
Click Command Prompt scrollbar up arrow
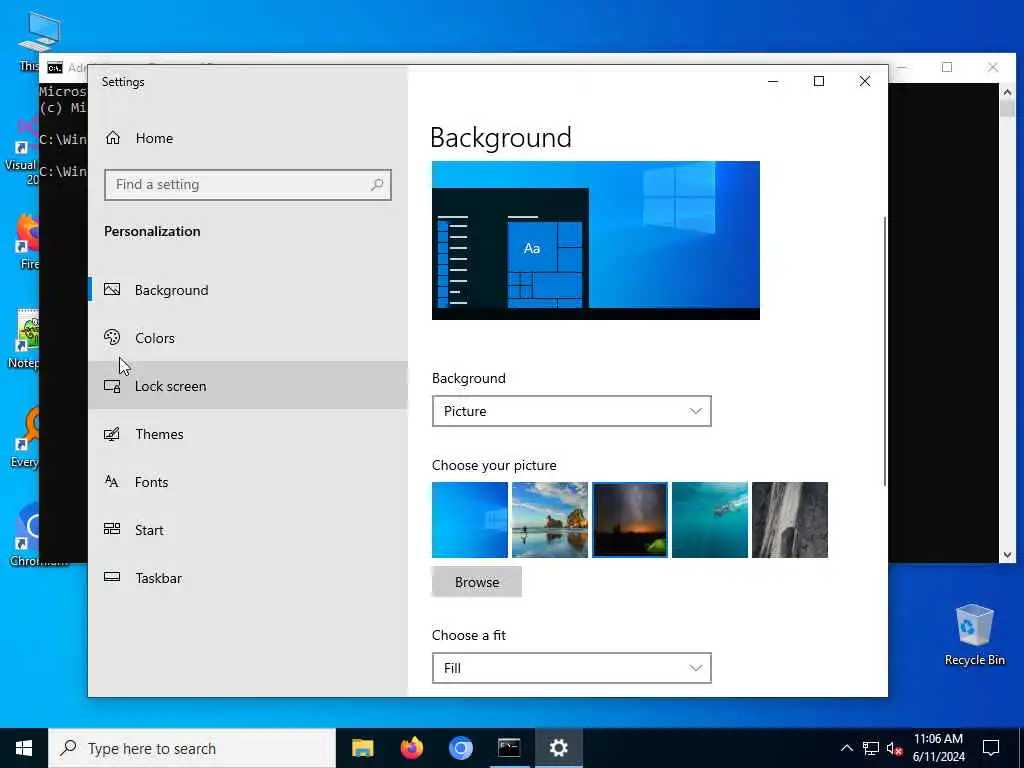(1007, 92)
